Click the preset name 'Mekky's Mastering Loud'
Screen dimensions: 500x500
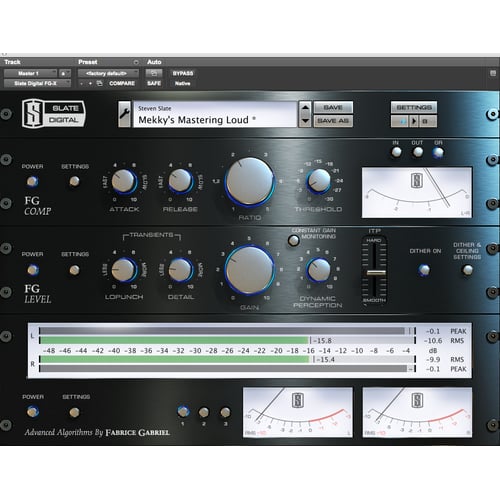point(193,120)
